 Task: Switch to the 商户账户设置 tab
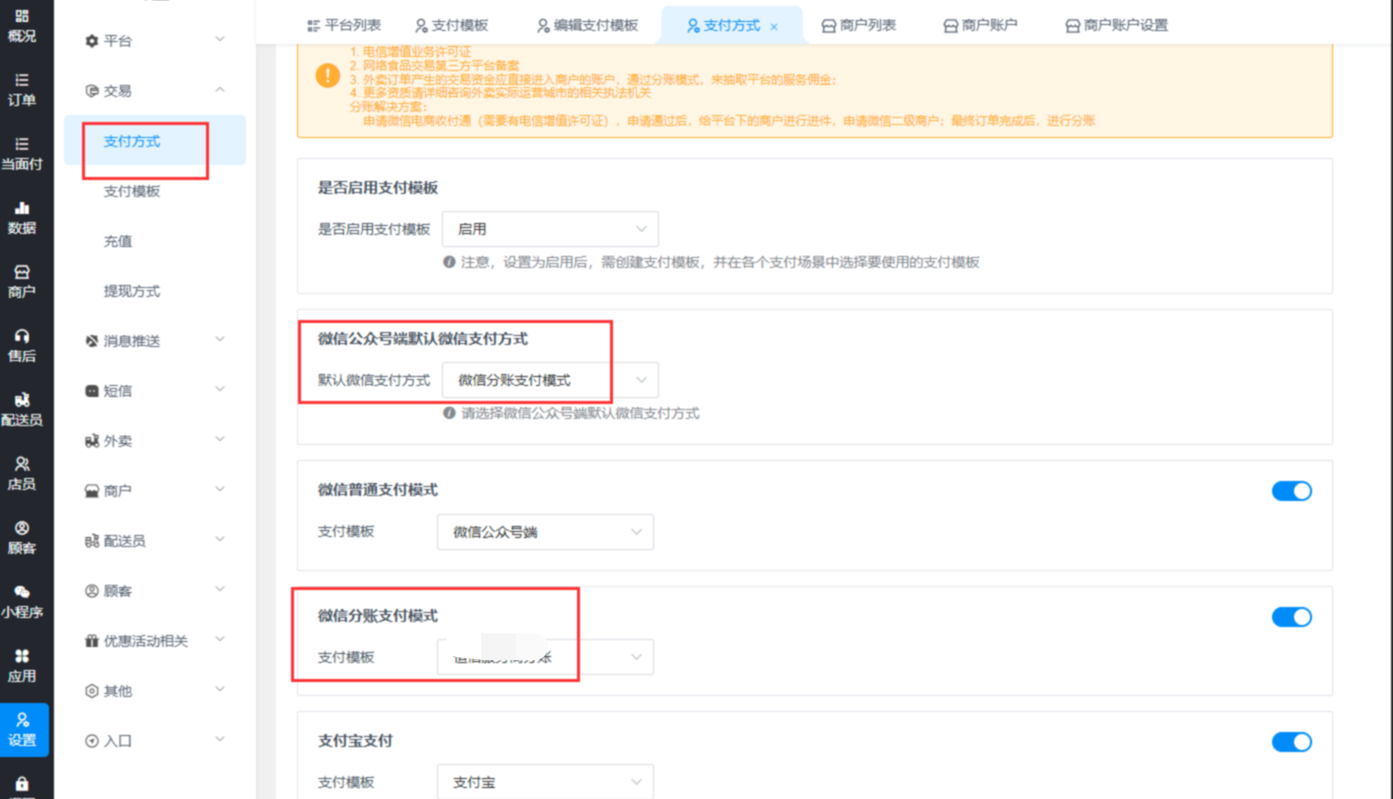pyautogui.click(x=1116, y=25)
